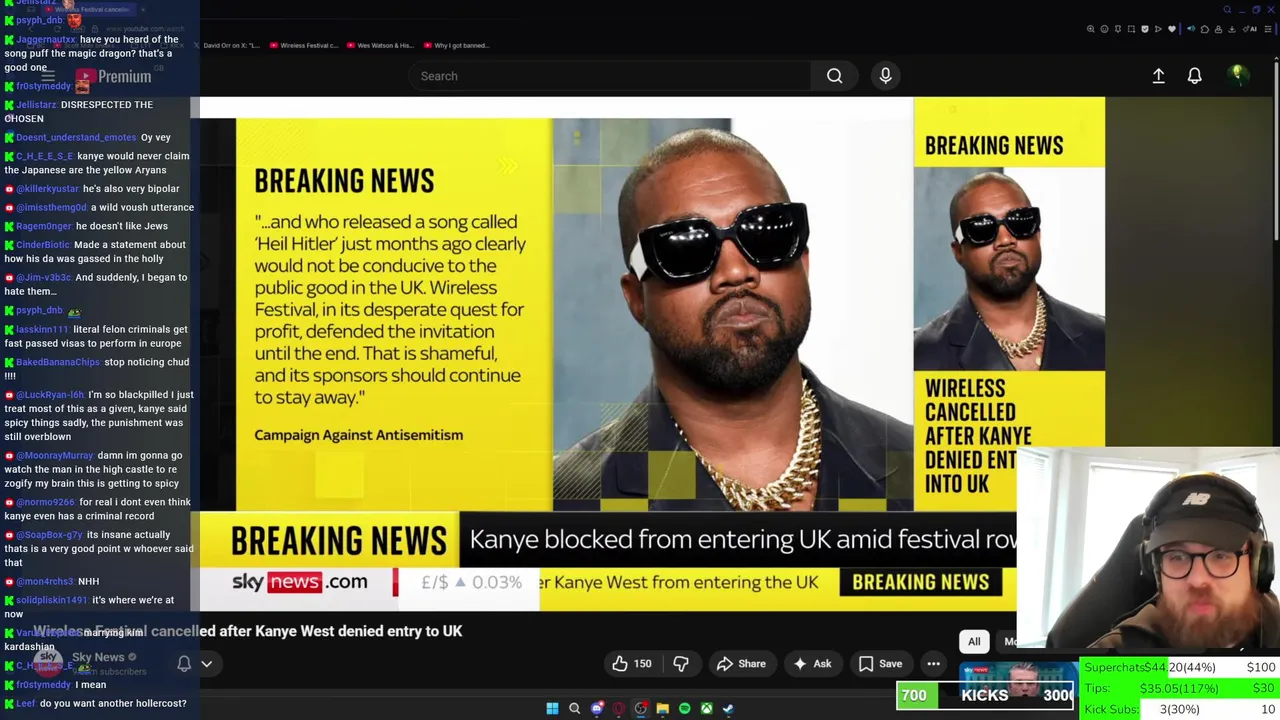Click the blue speaker tab-audio toolbar icon
Screen dimensions: 1280x720
1191,29
